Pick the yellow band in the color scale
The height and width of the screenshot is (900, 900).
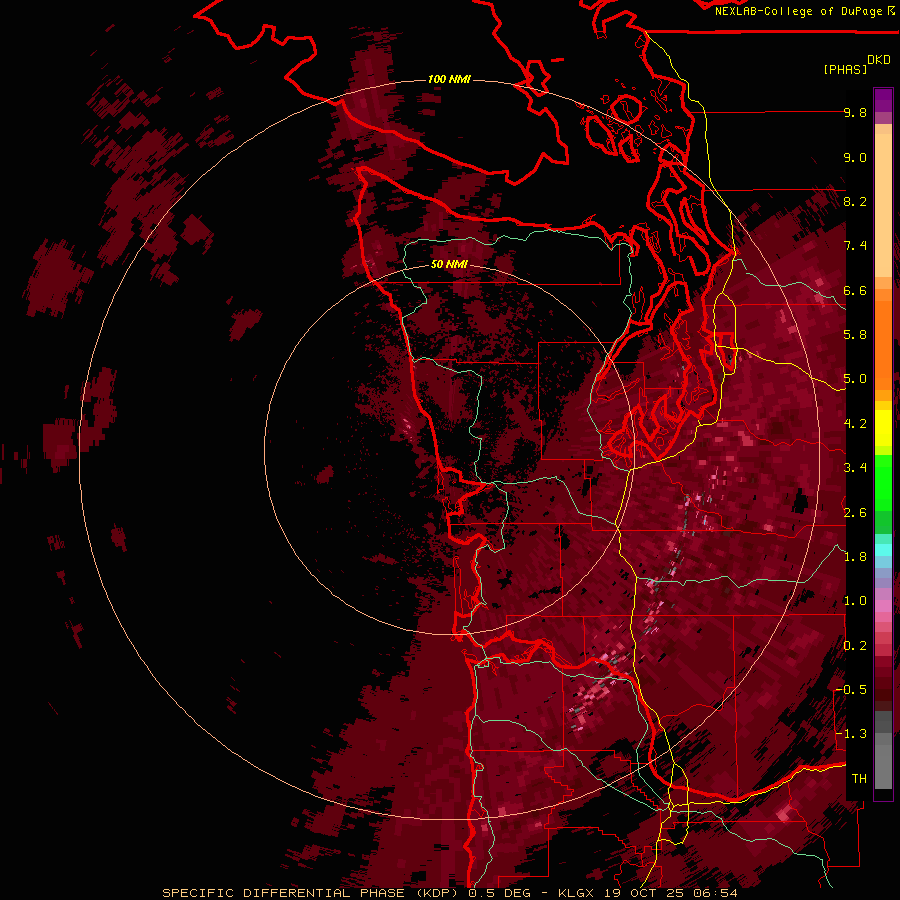[x=883, y=428]
